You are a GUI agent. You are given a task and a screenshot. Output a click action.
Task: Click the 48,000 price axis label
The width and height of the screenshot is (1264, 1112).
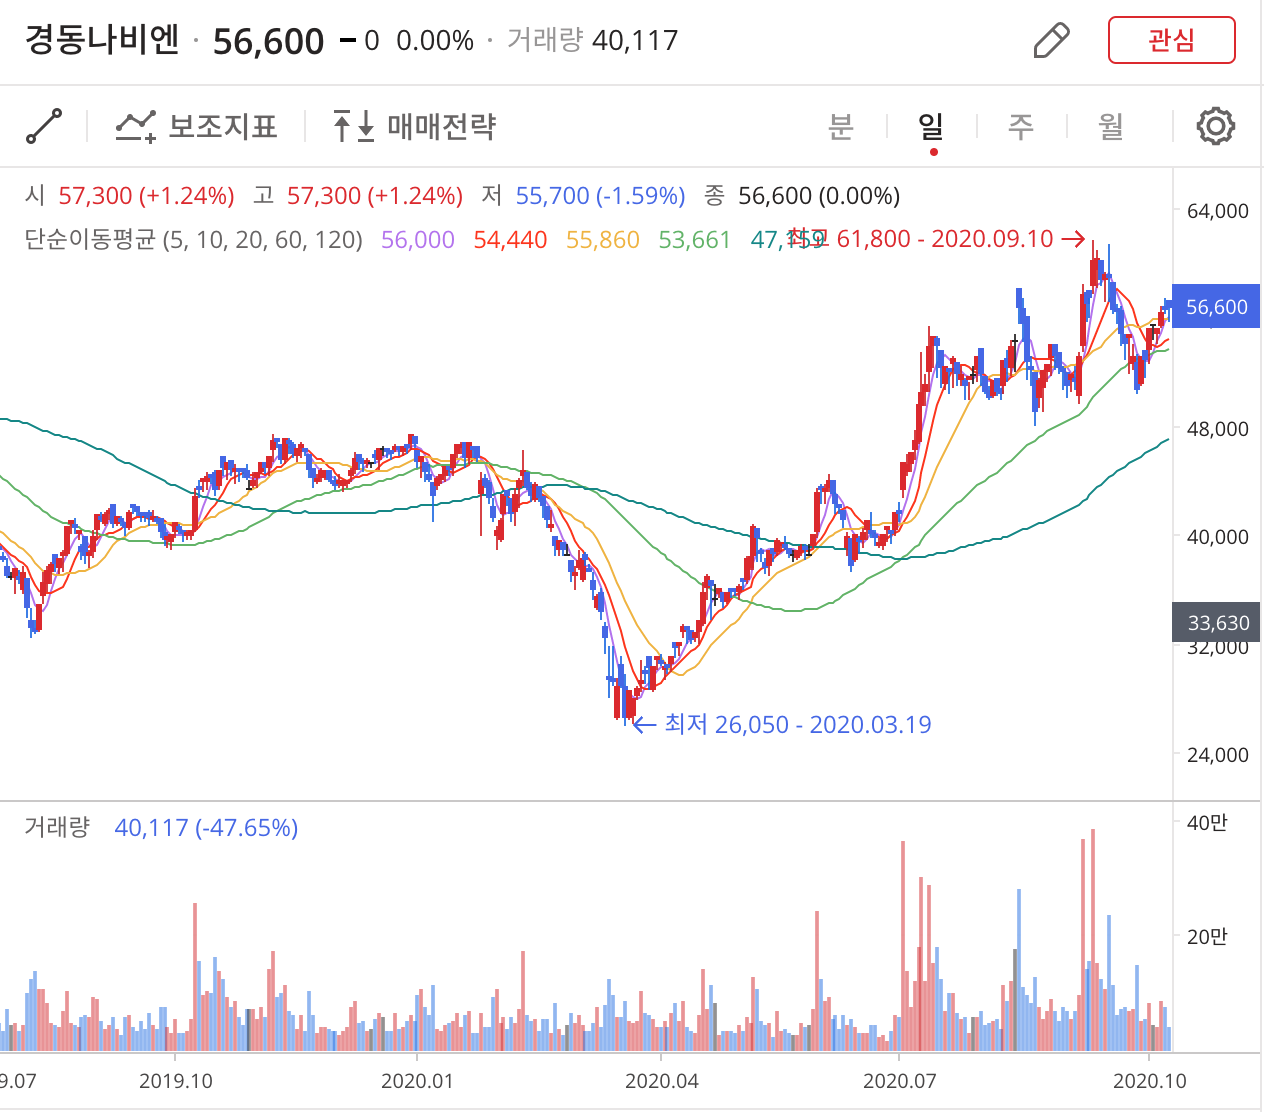pyautogui.click(x=1217, y=429)
